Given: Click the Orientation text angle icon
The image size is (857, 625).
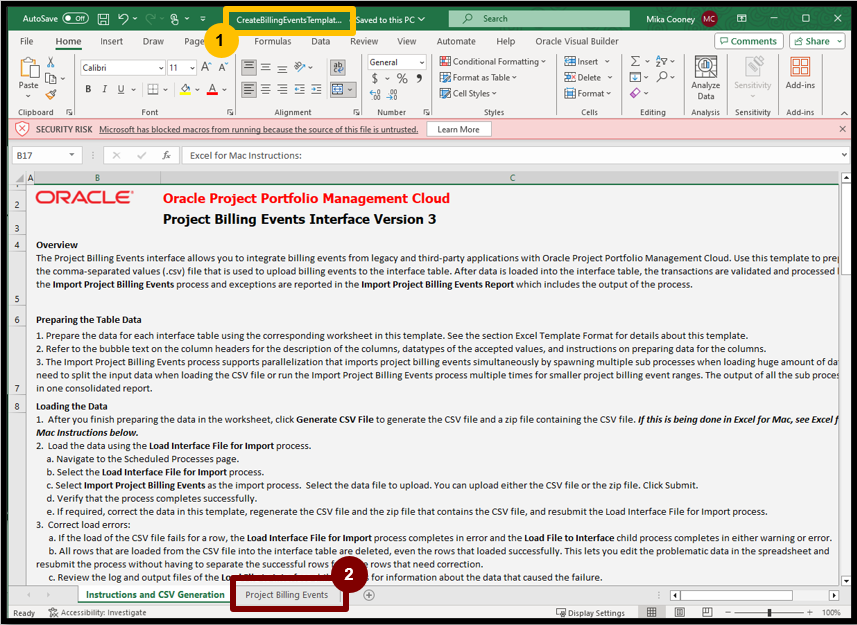Looking at the screenshot, I should click(x=300, y=67).
